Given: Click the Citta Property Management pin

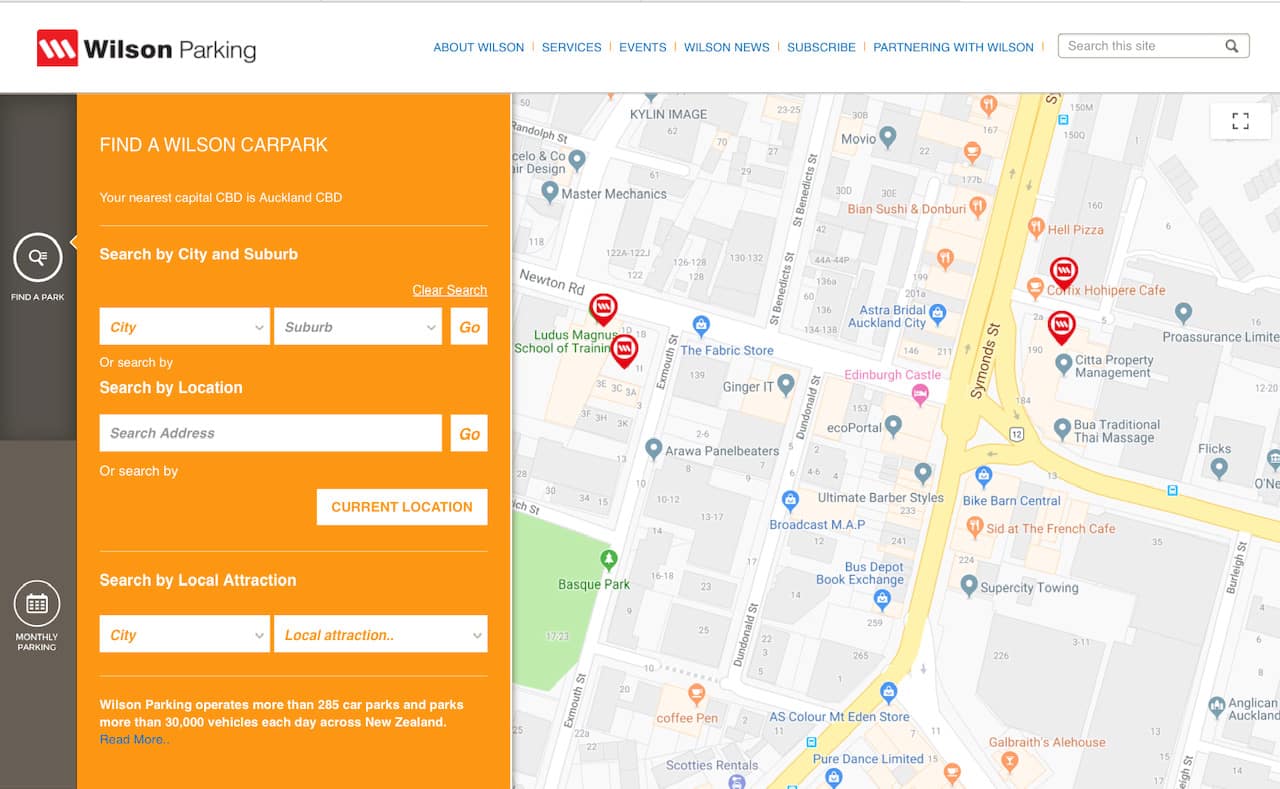Looking at the screenshot, I should [1064, 364].
